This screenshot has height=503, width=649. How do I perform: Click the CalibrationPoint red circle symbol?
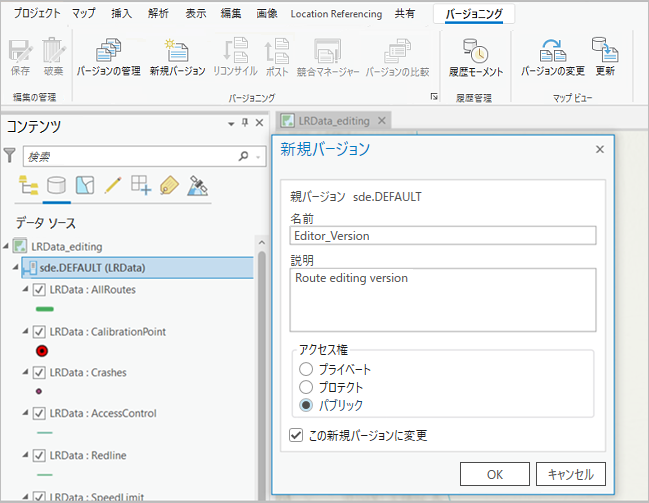pos(42,351)
